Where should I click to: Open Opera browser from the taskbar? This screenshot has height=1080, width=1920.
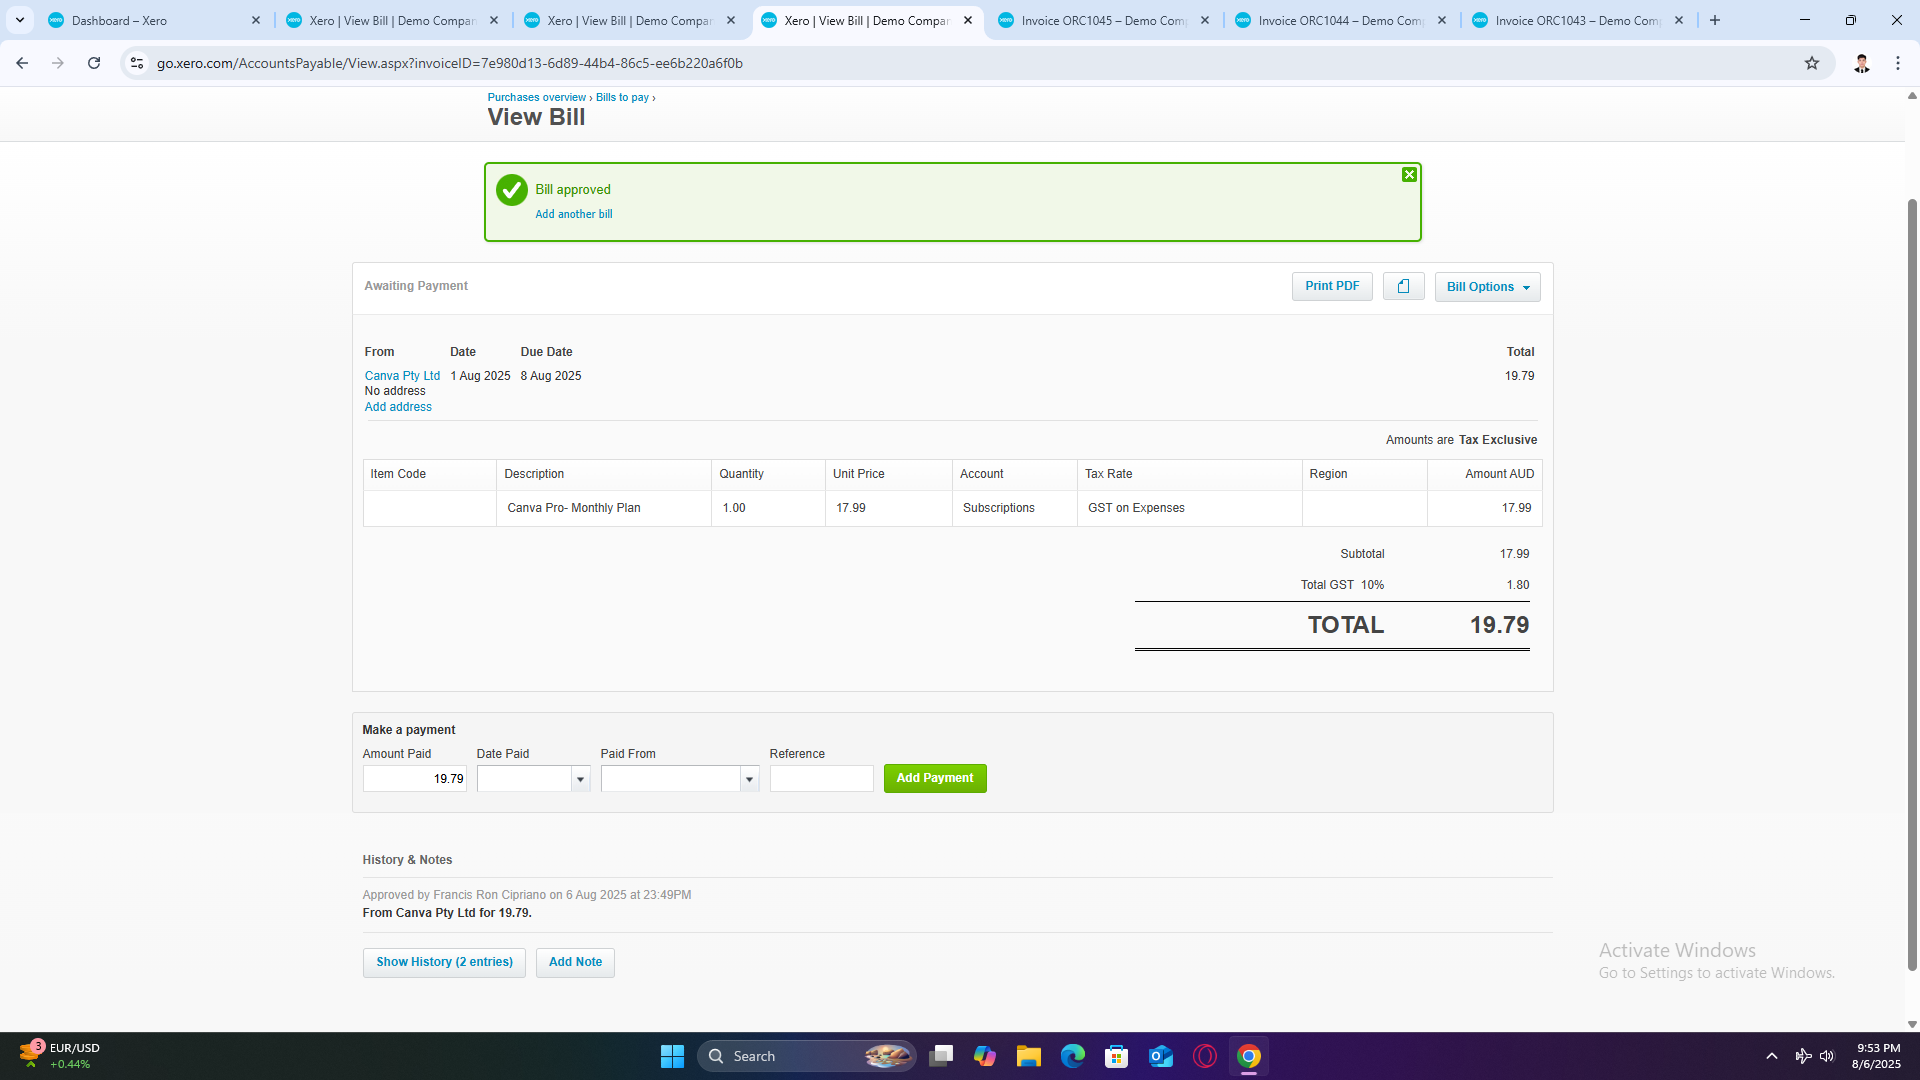(x=1205, y=1056)
